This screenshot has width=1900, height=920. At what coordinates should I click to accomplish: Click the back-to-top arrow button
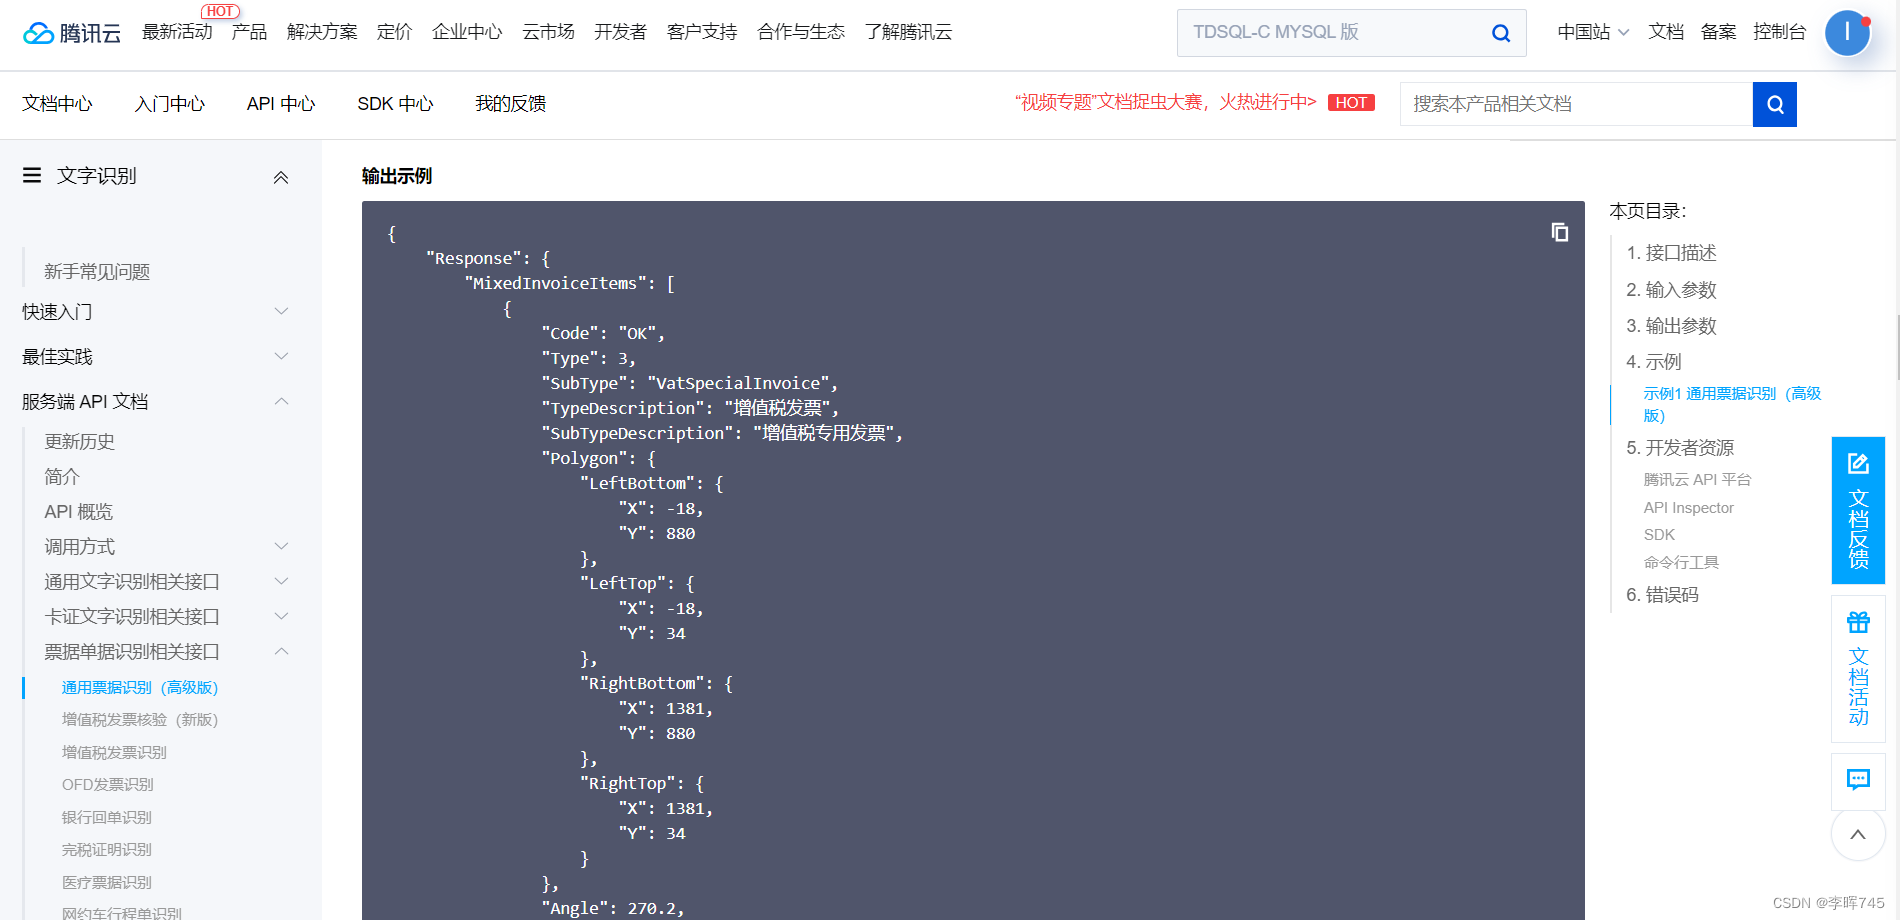coord(1858,834)
